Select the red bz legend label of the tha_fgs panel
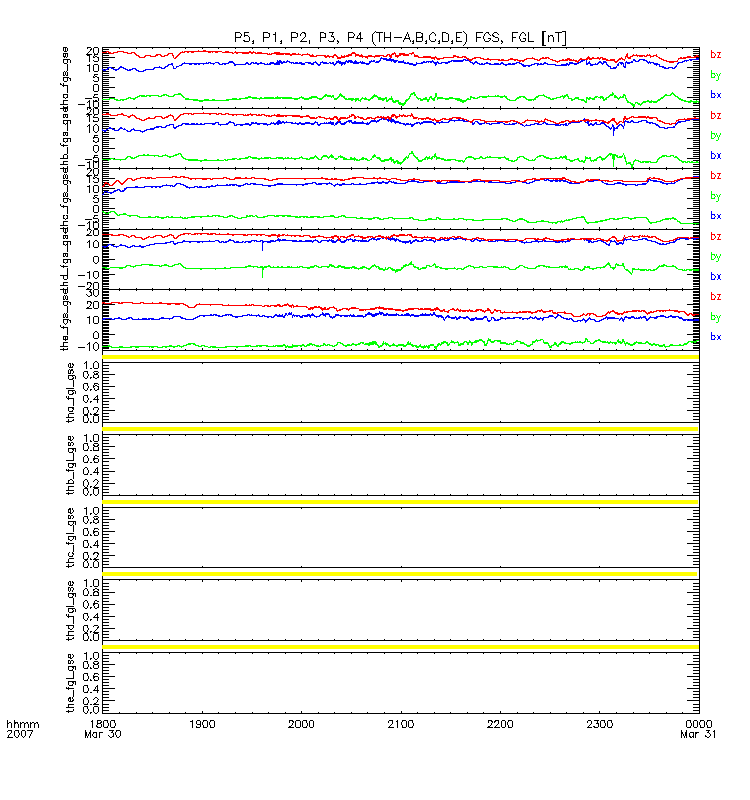This screenshot has width=750, height=800. [x=715, y=55]
